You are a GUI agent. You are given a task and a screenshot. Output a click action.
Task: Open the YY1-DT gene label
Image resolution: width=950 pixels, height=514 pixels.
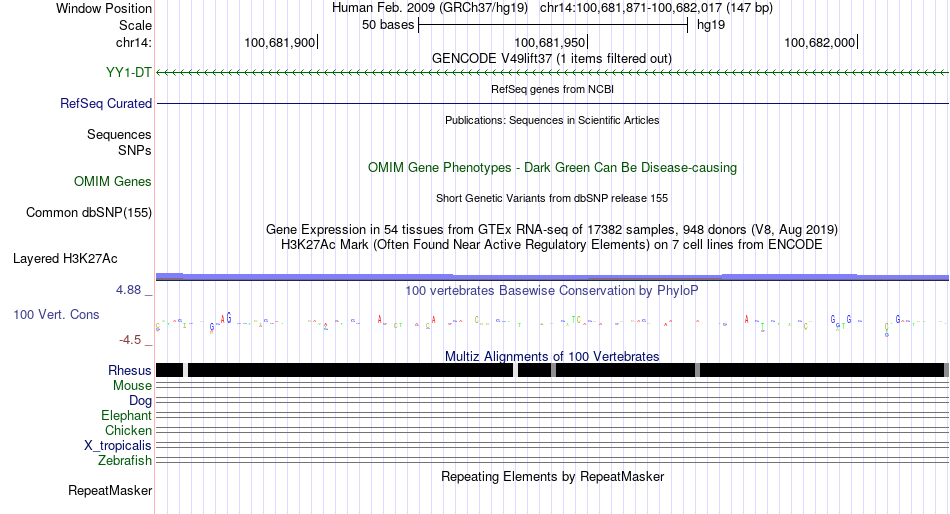[128, 73]
